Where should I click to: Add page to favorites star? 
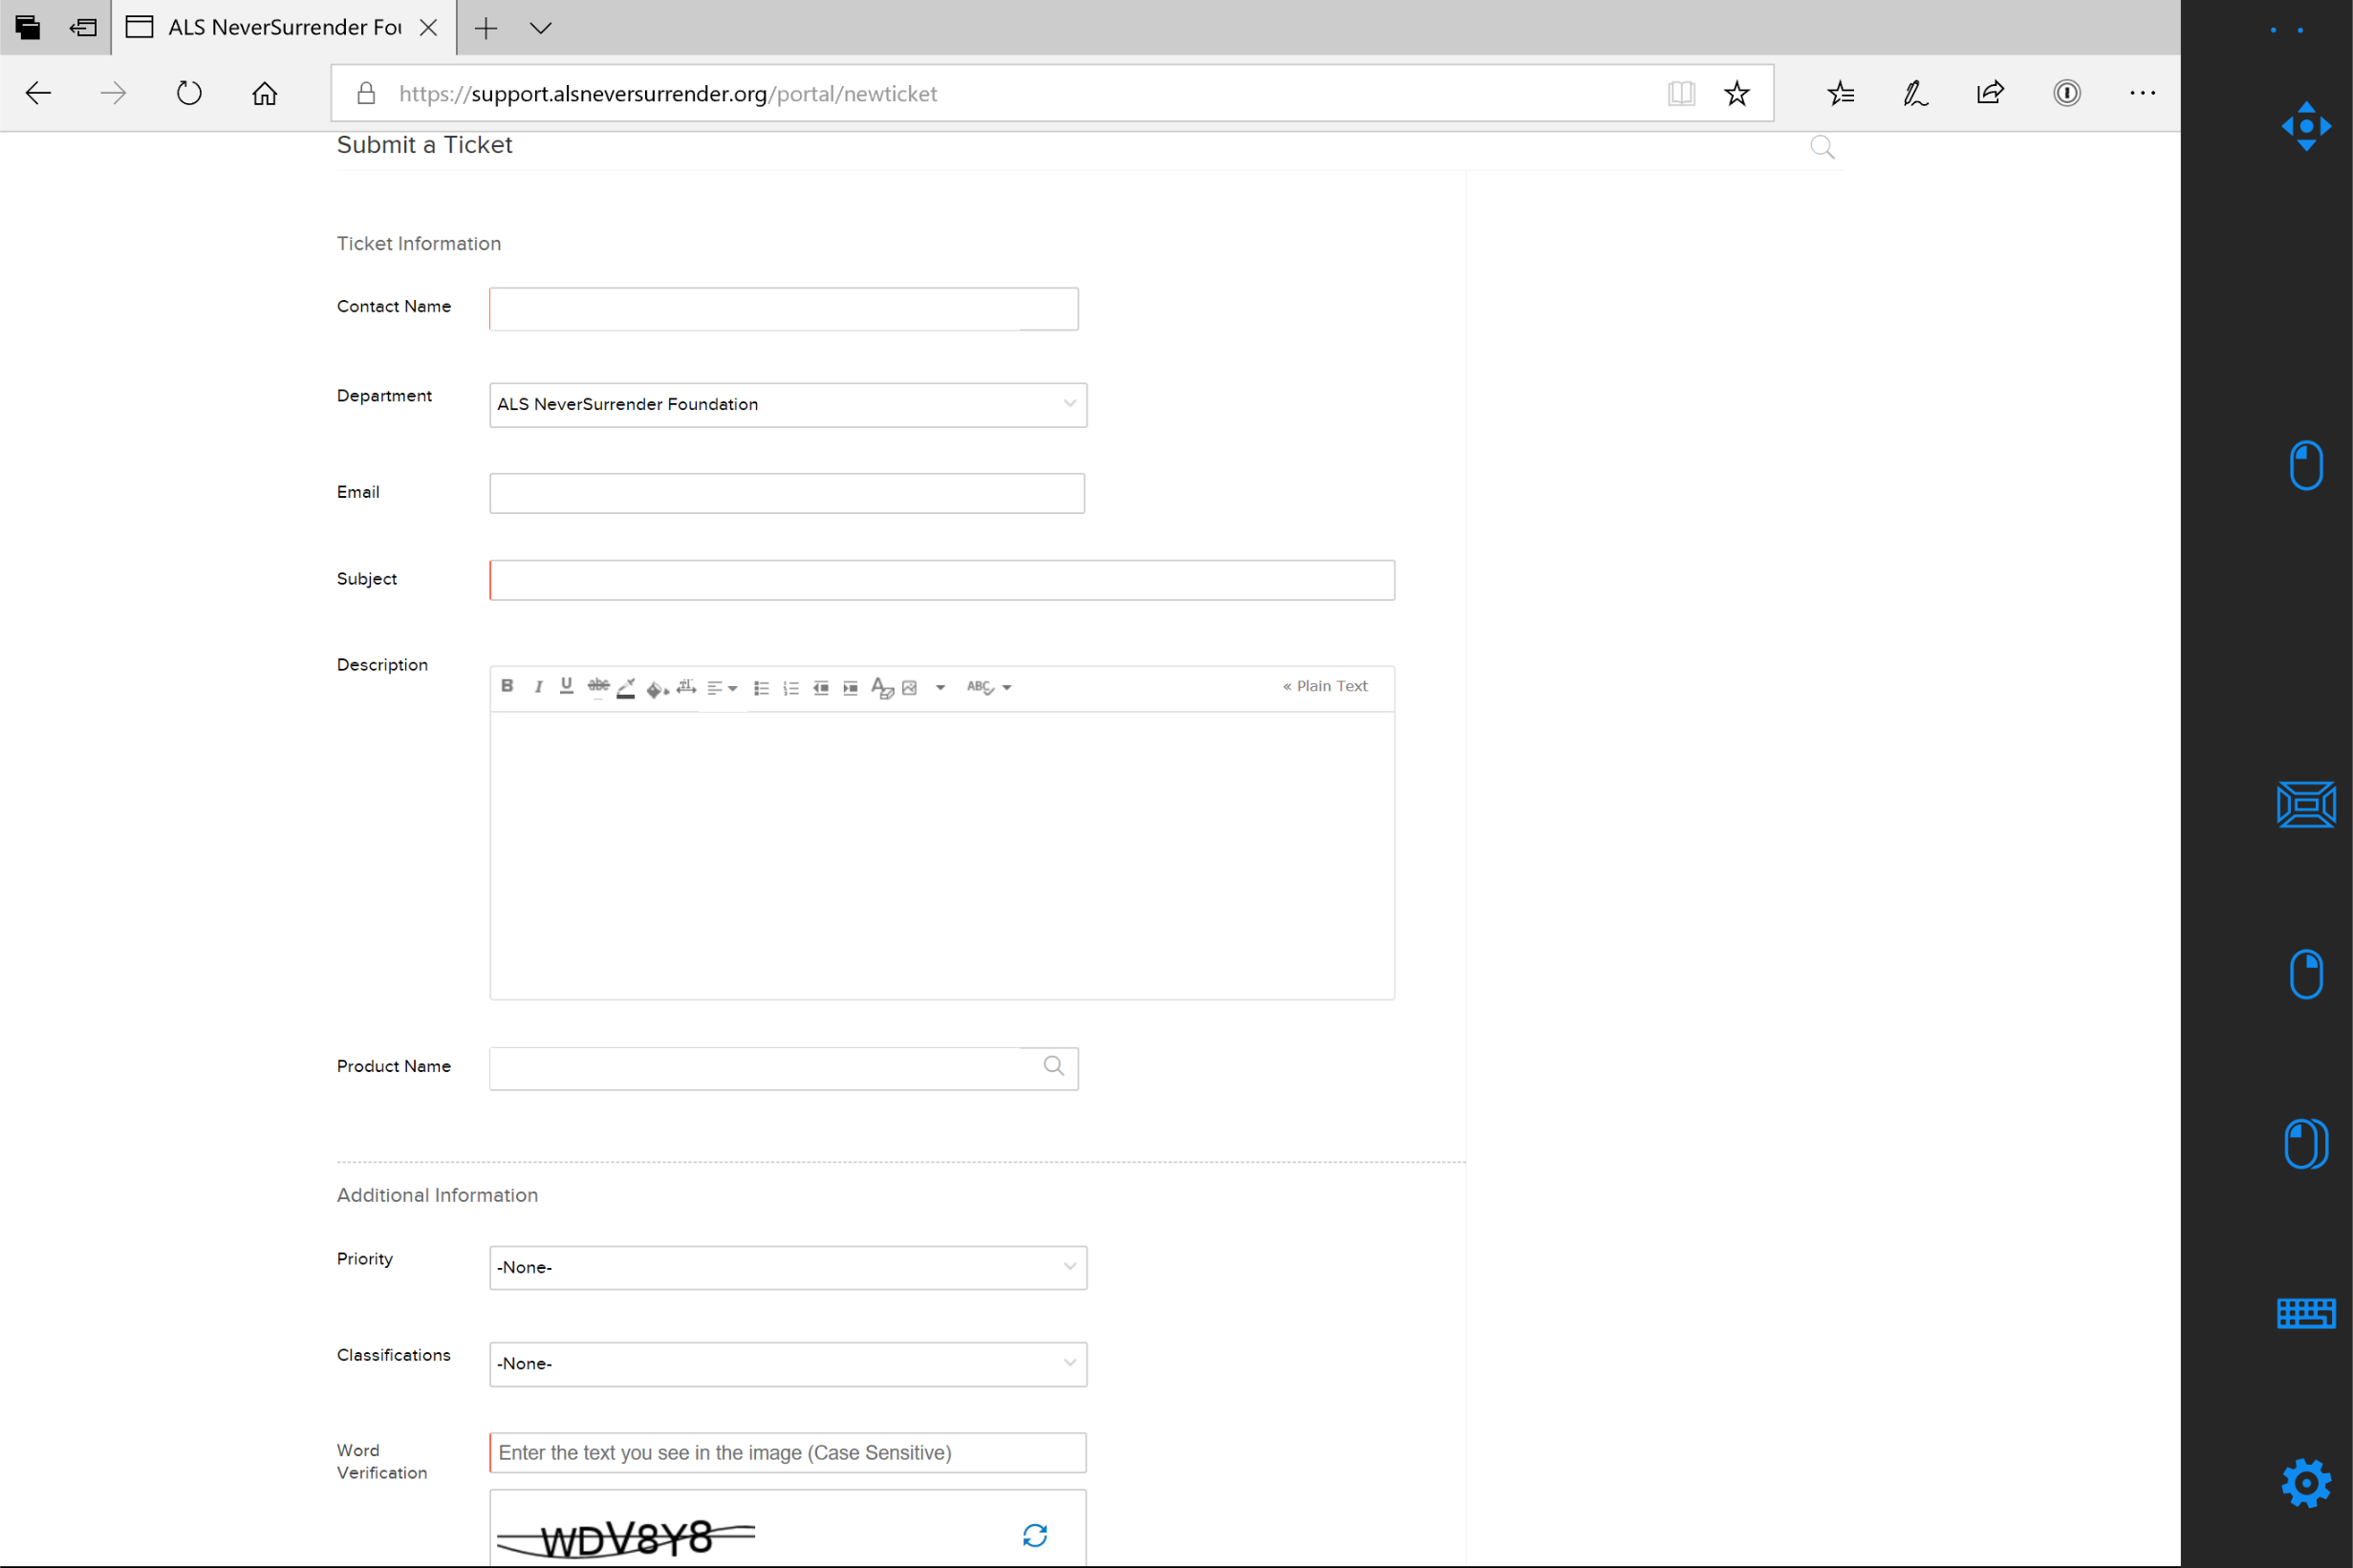1736,93
